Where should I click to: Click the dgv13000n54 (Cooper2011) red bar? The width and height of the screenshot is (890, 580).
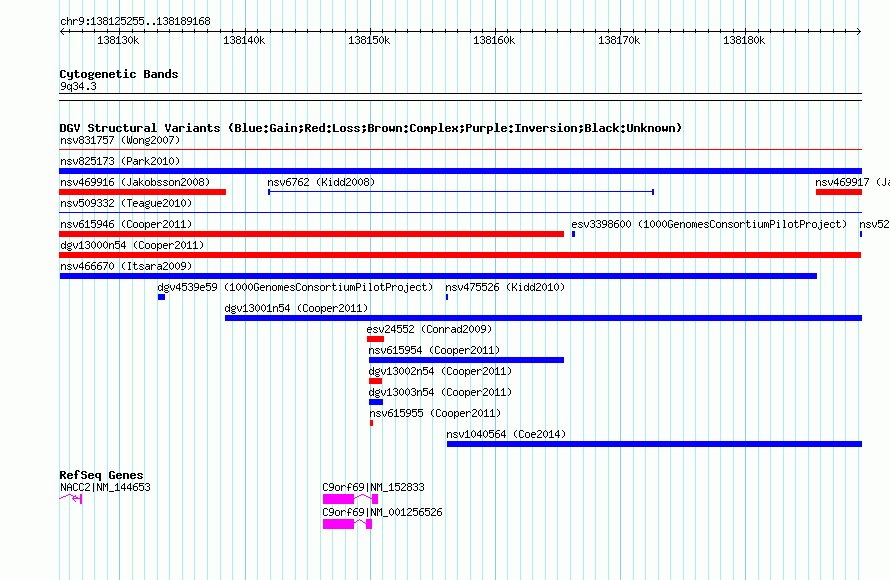tap(460, 255)
